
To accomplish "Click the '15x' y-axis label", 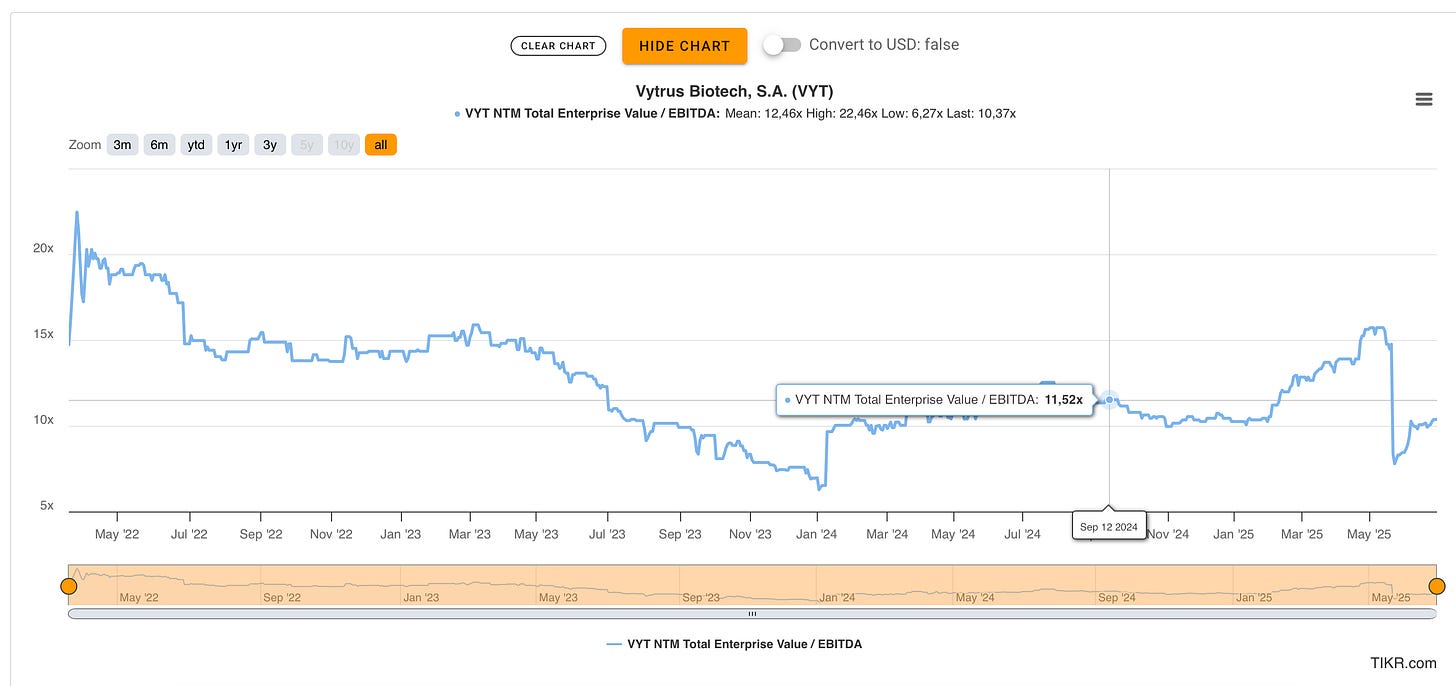I will [x=43, y=334].
